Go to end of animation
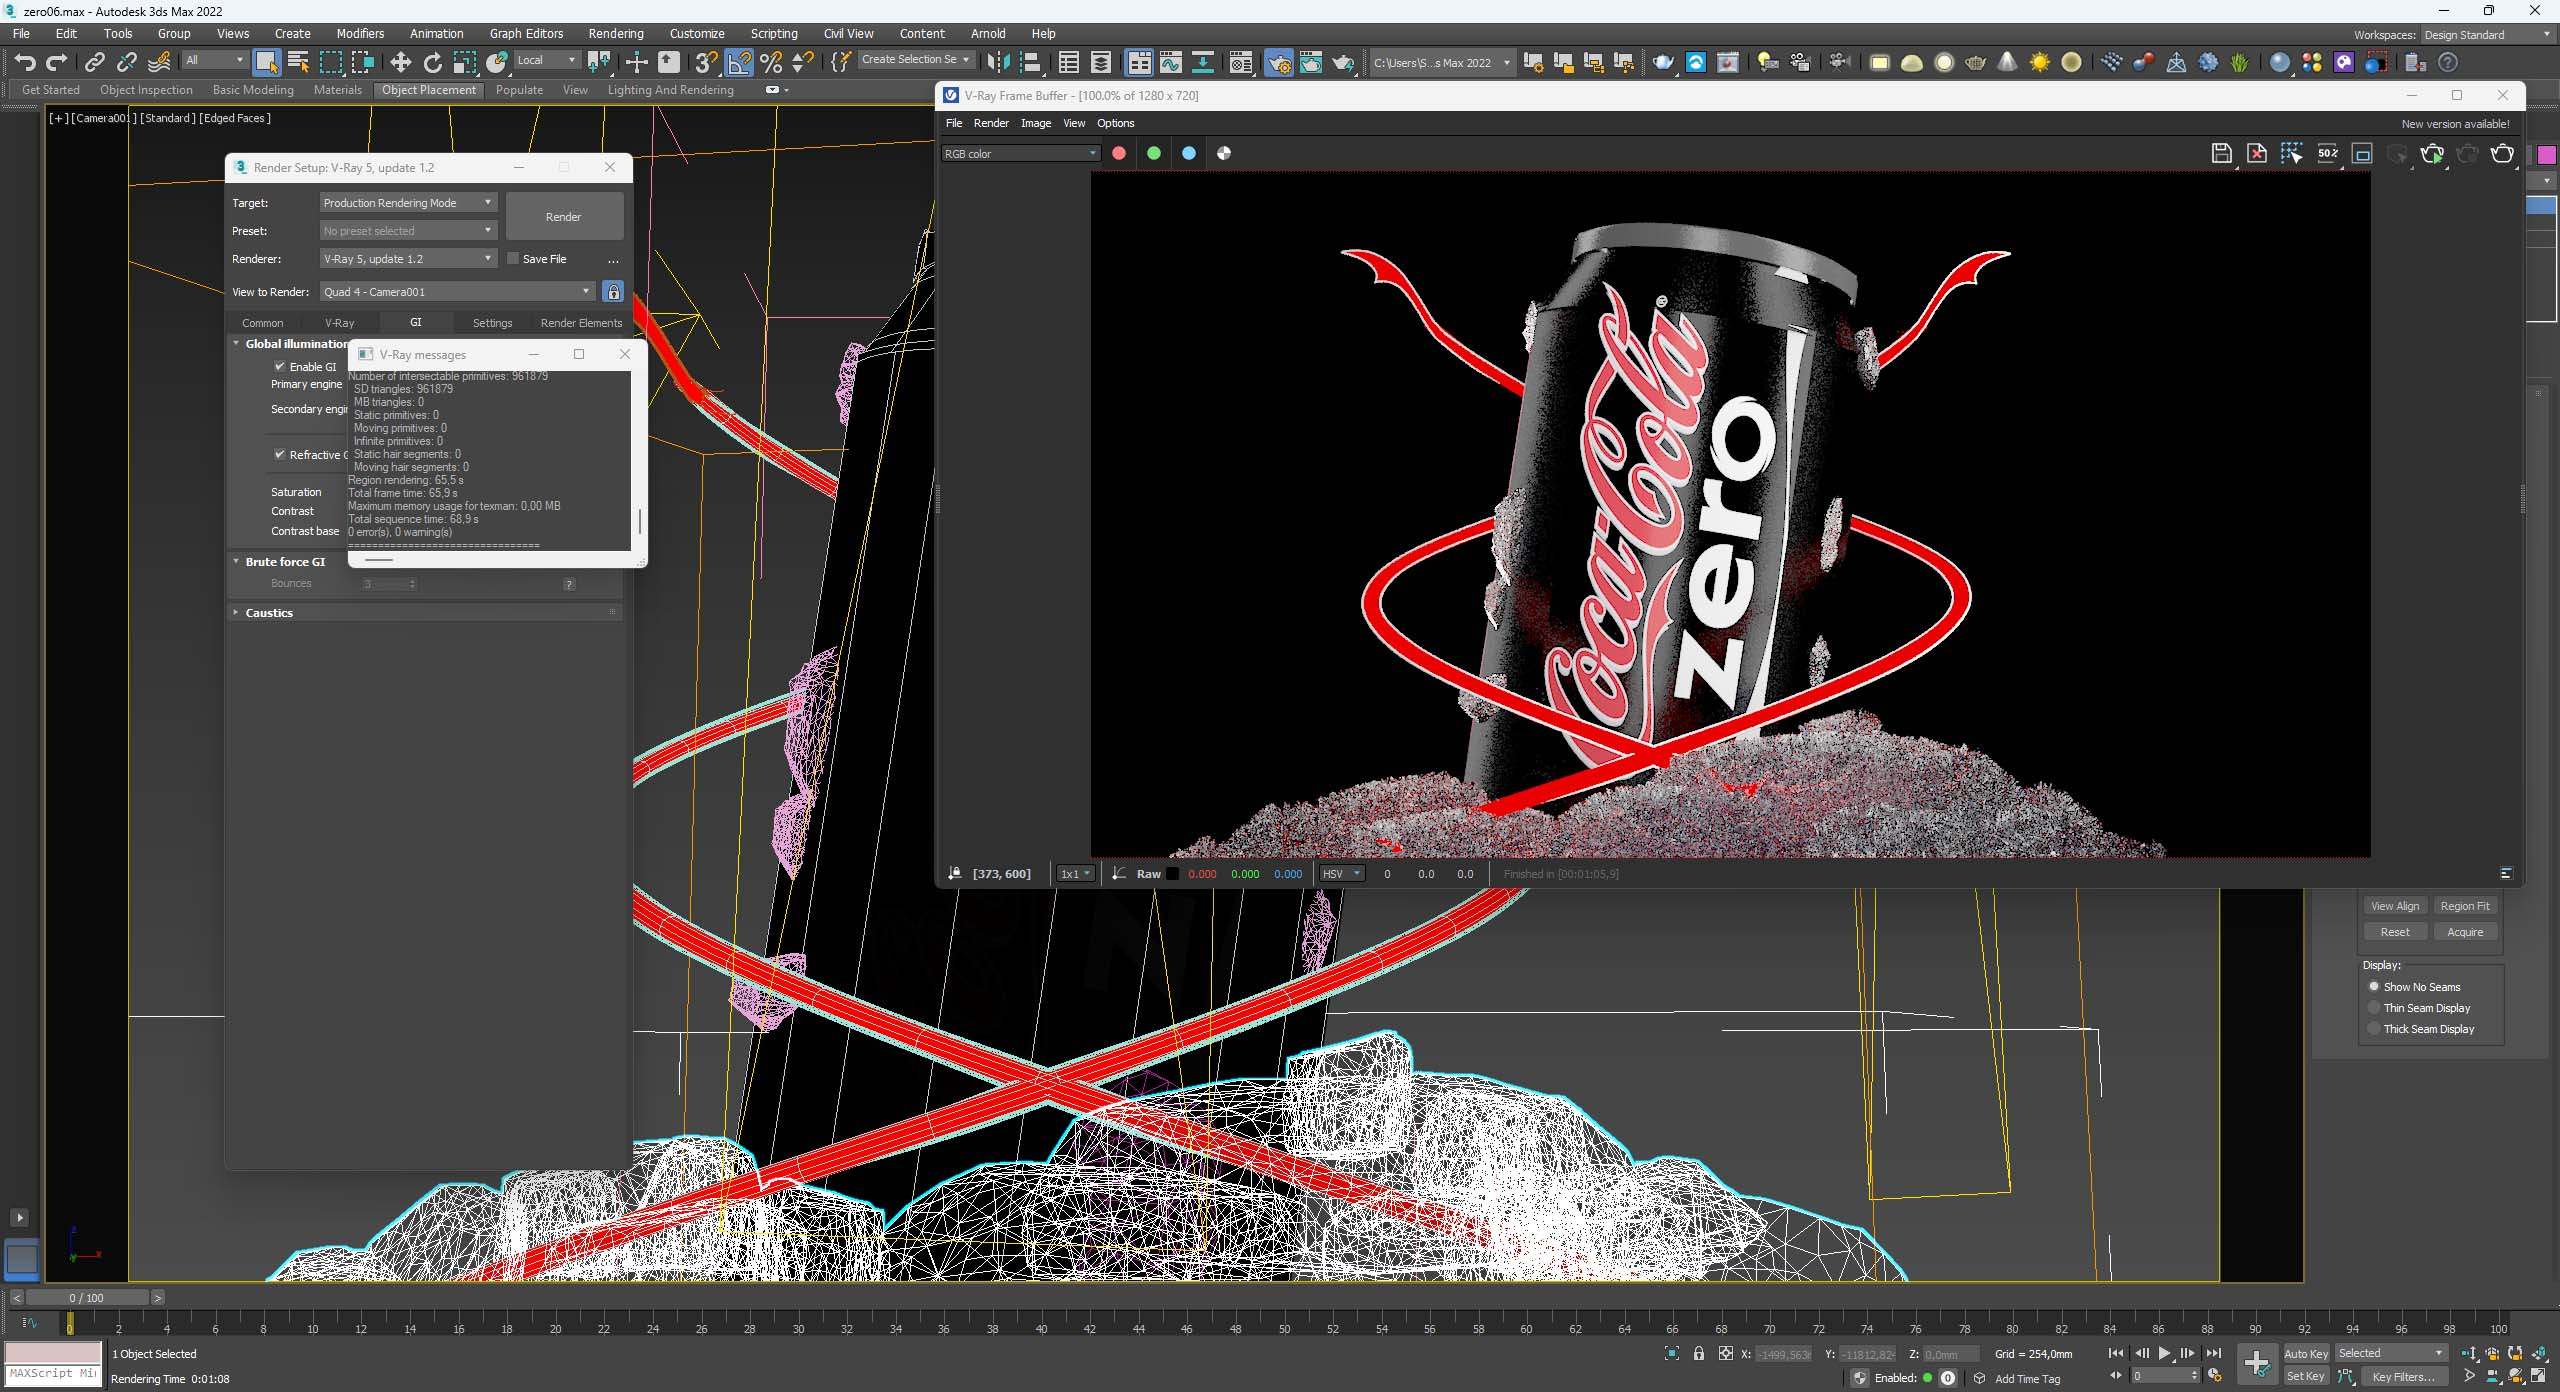This screenshot has width=2560, height=1392. (2213, 1353)
